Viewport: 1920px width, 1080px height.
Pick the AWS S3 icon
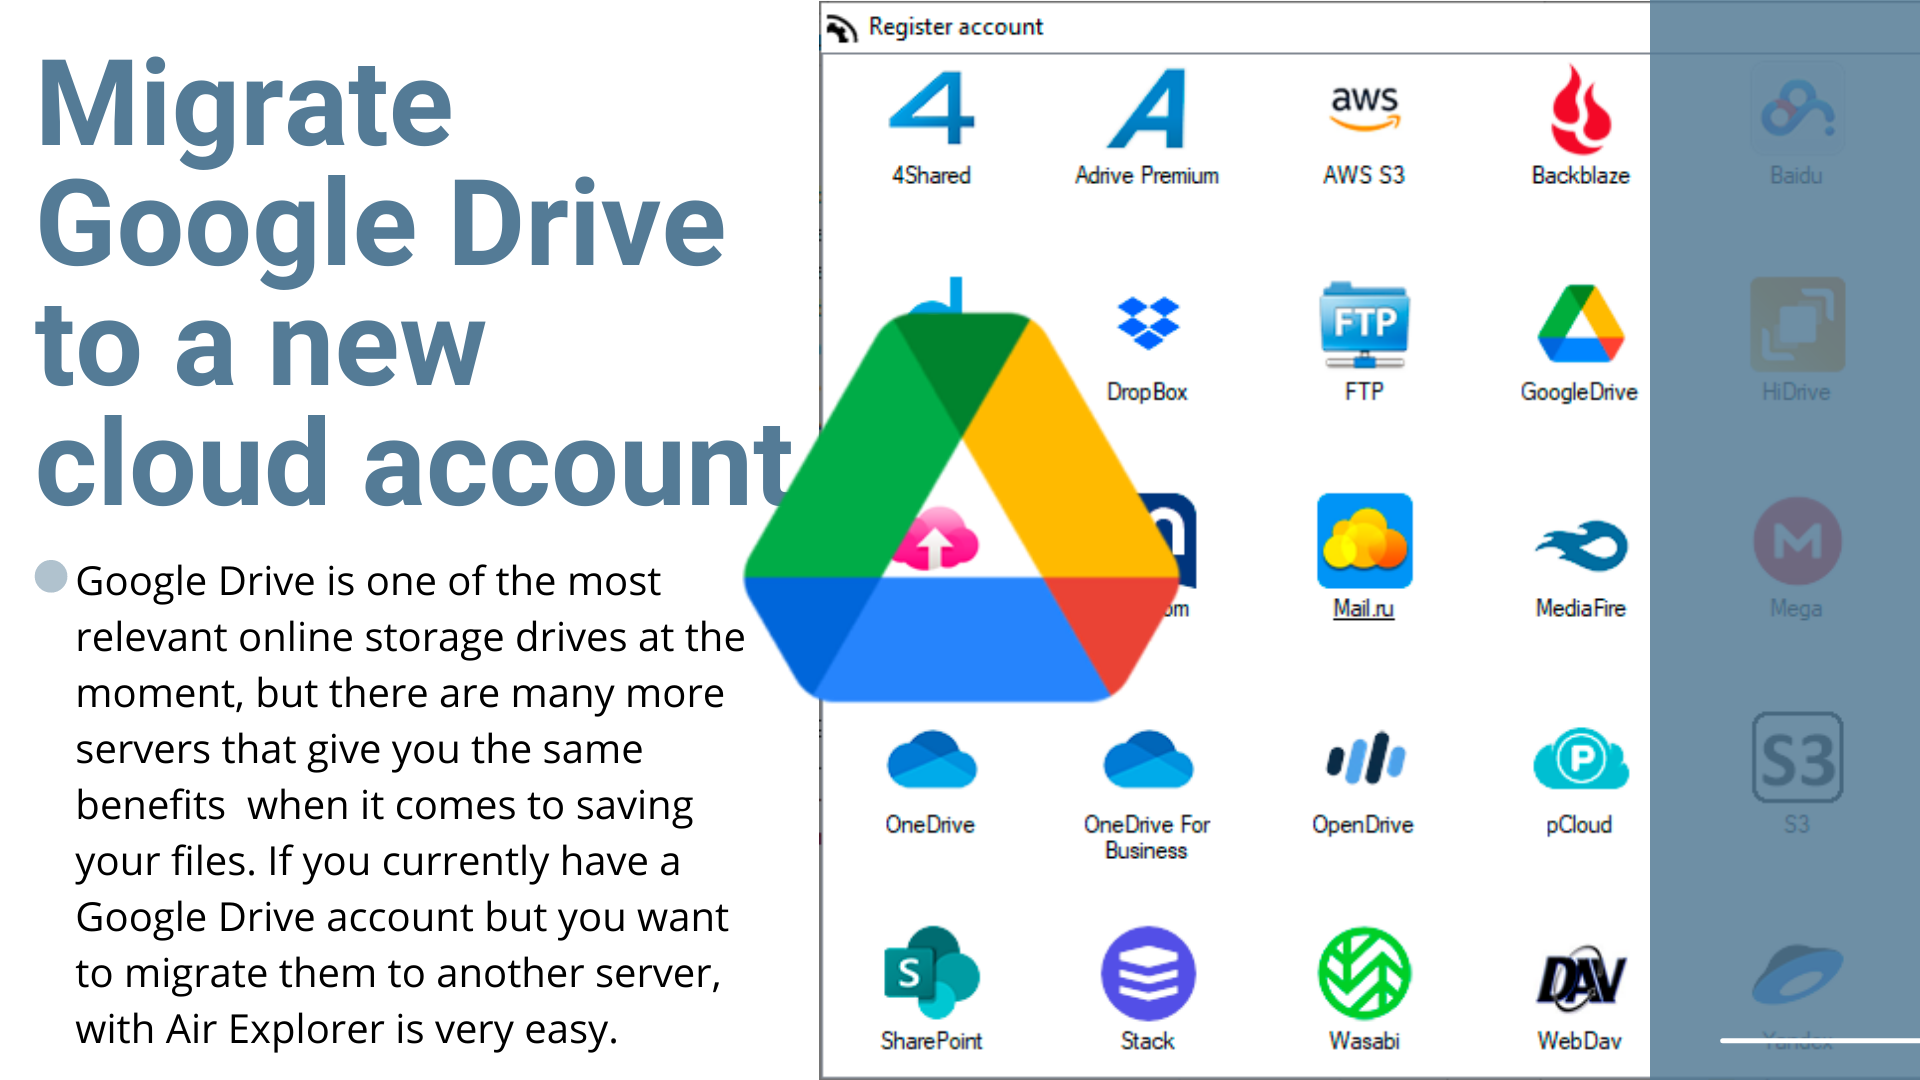pyautogui.click(x=1364, y=108)
